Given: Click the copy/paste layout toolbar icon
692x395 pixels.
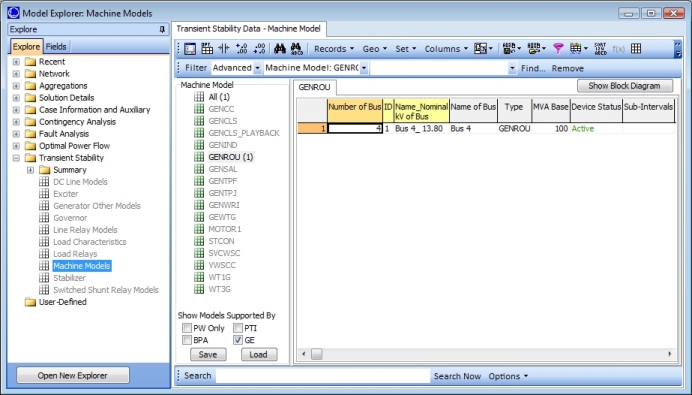Looking at the screenshot, I should tap(483, 49).
